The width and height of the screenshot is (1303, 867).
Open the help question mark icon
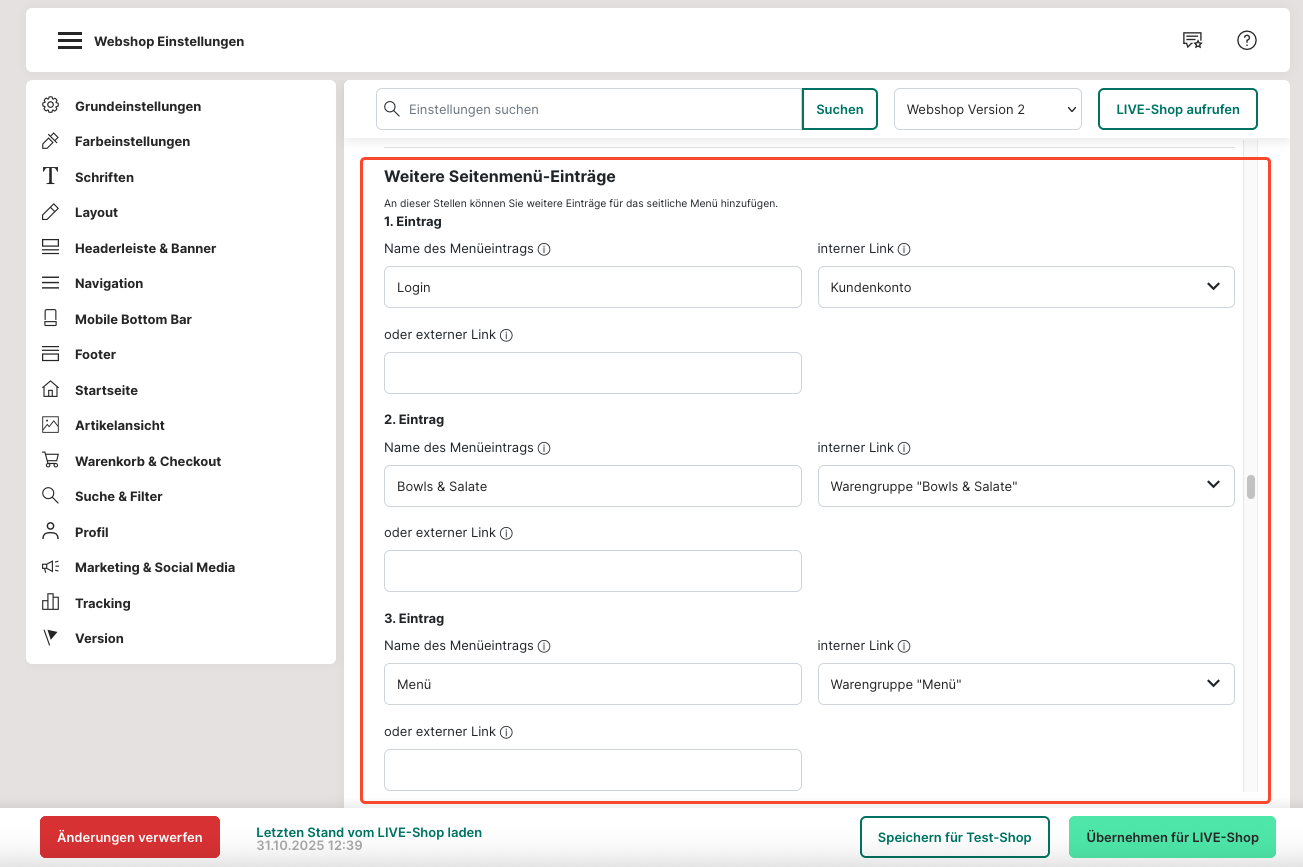(x=1246, y=40)
